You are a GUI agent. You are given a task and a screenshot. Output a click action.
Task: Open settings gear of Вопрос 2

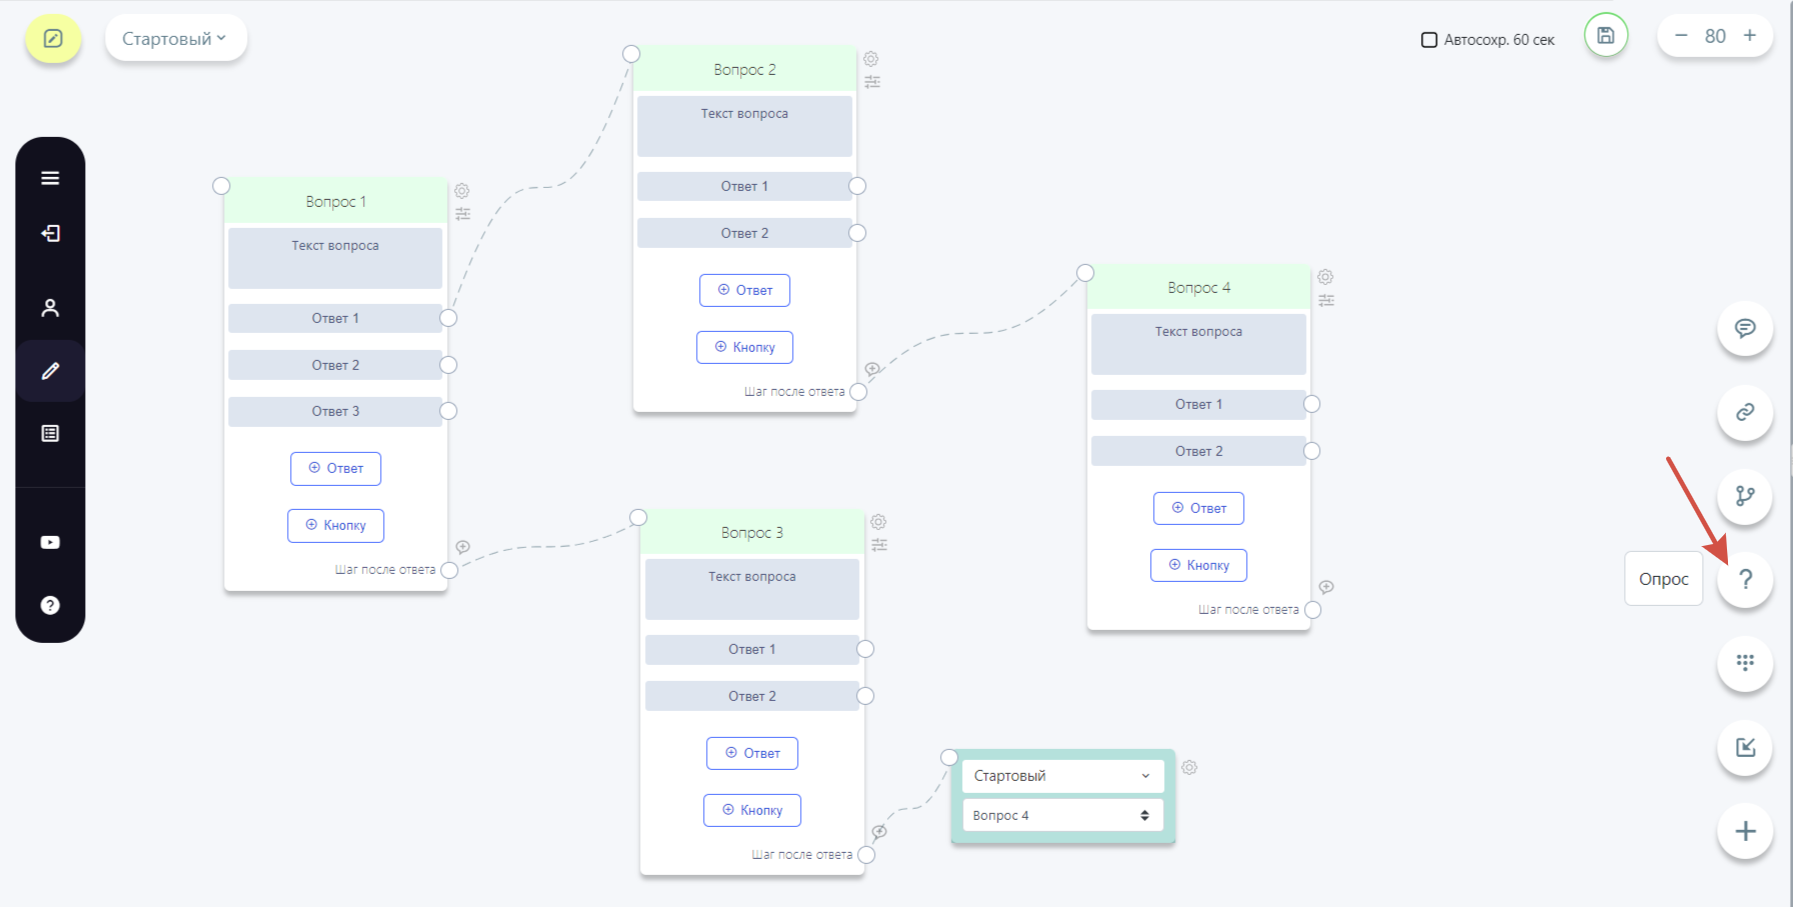(x=871, y=59)
